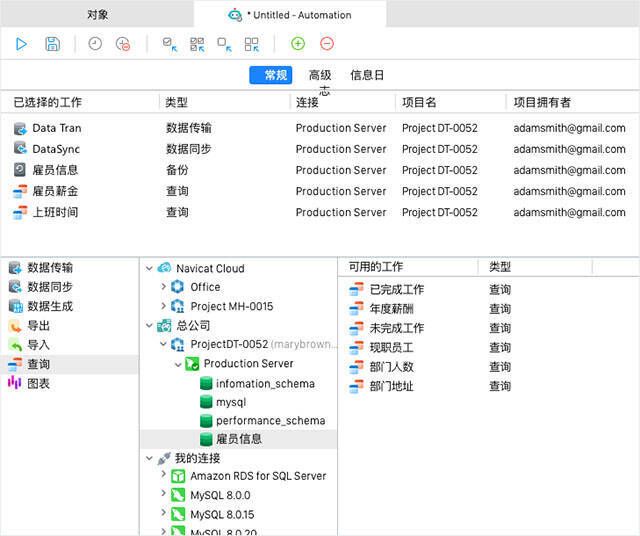
Task: Select 图表 in the job type sidebar
Action: (x=38, y=383)
